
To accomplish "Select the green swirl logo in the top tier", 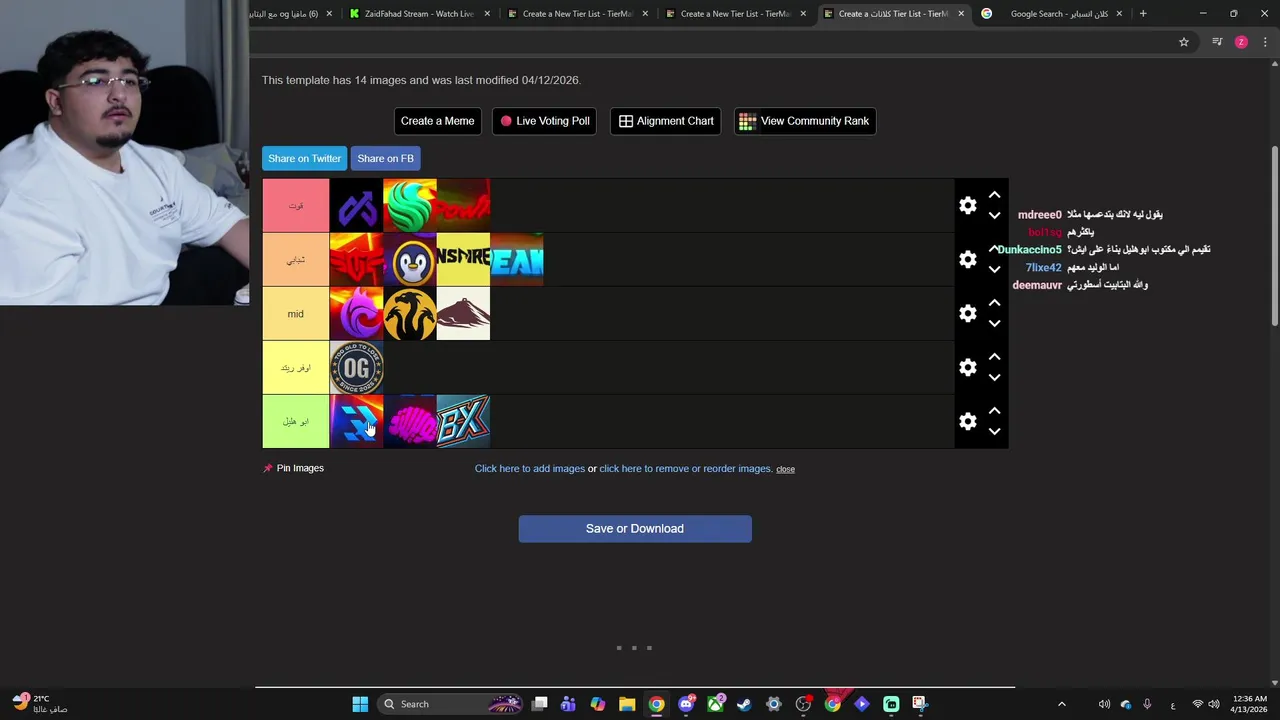I will point(410,205).
